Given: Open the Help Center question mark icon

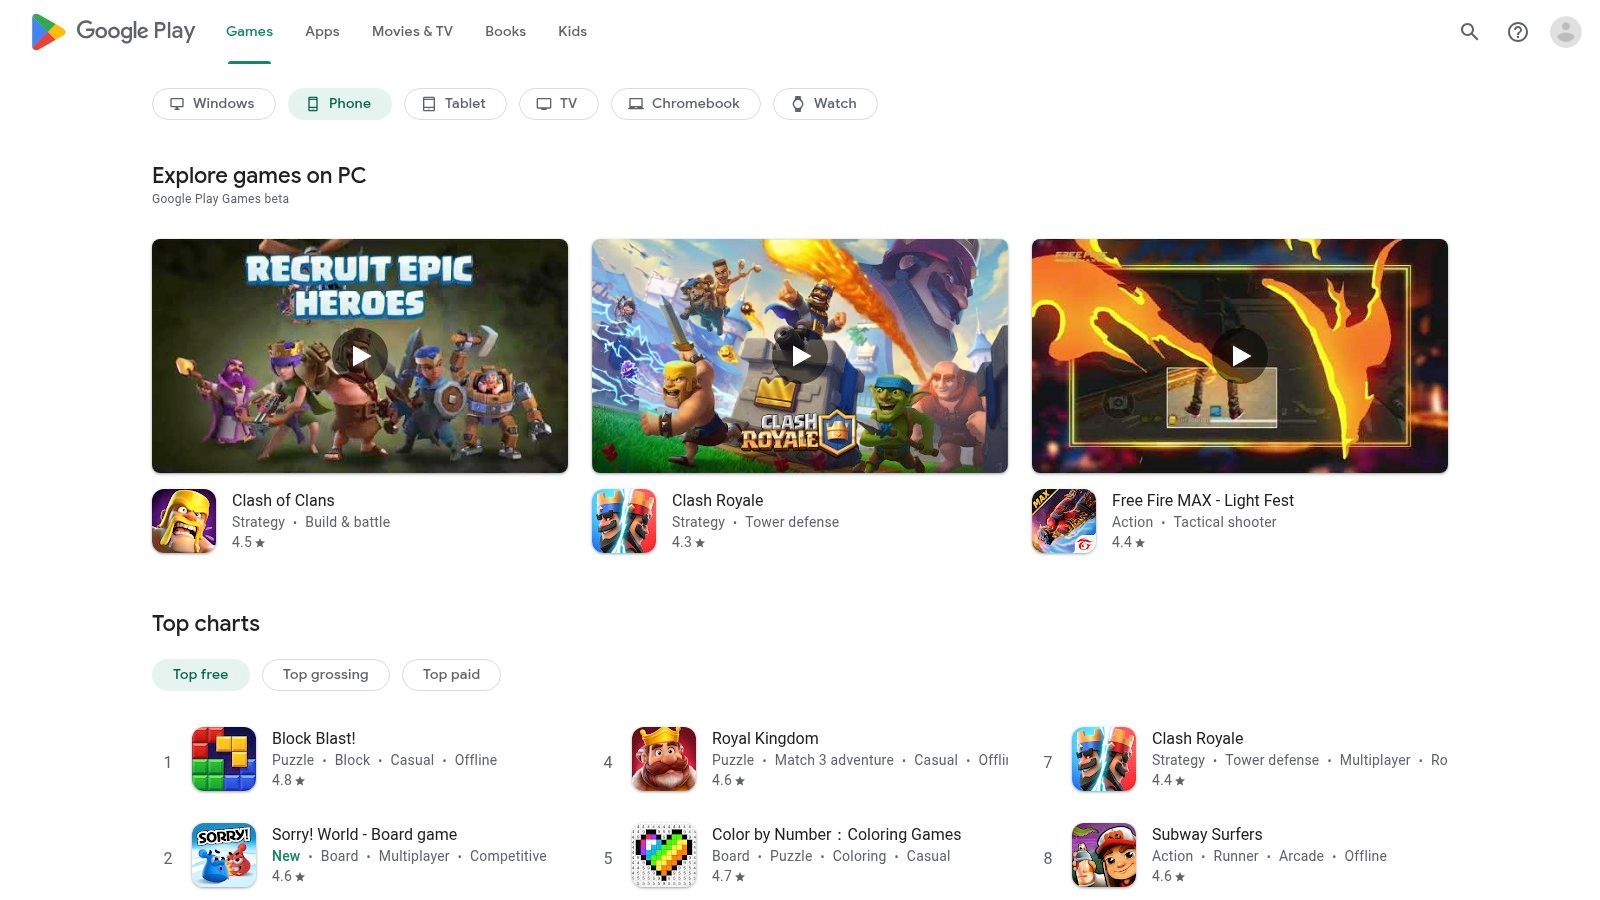Looking at the screenshot, I should point(1517,32).
